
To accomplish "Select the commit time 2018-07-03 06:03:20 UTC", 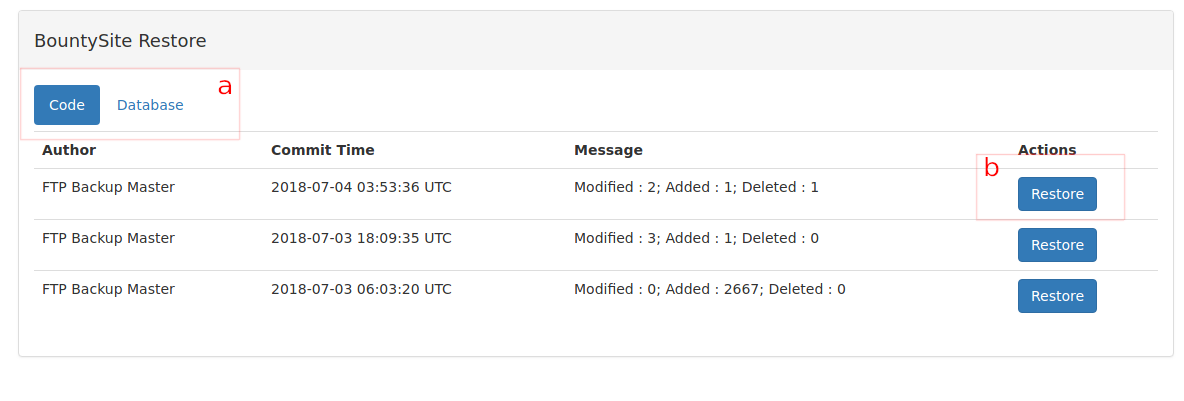I will click(361, 289).
